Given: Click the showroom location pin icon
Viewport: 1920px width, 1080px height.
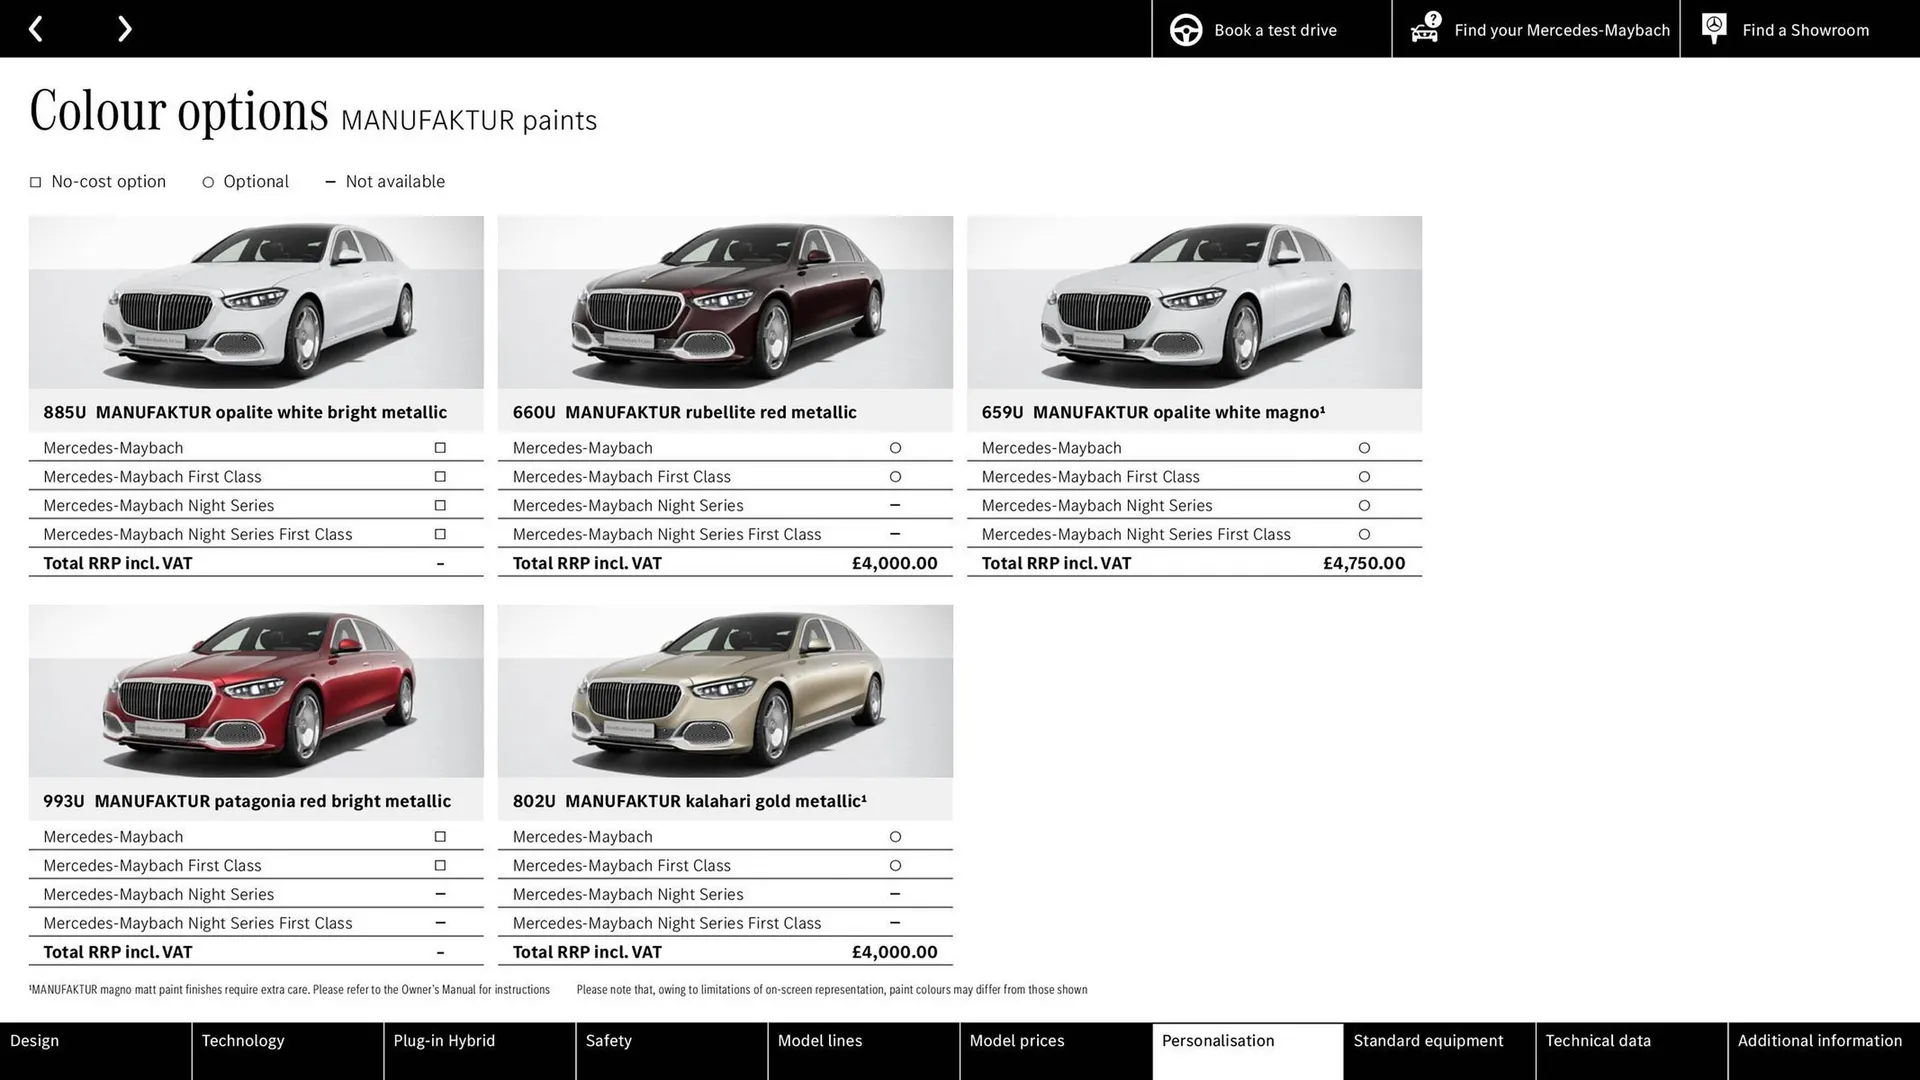Looking at the screenshot, I should (x=1713, y=28).
